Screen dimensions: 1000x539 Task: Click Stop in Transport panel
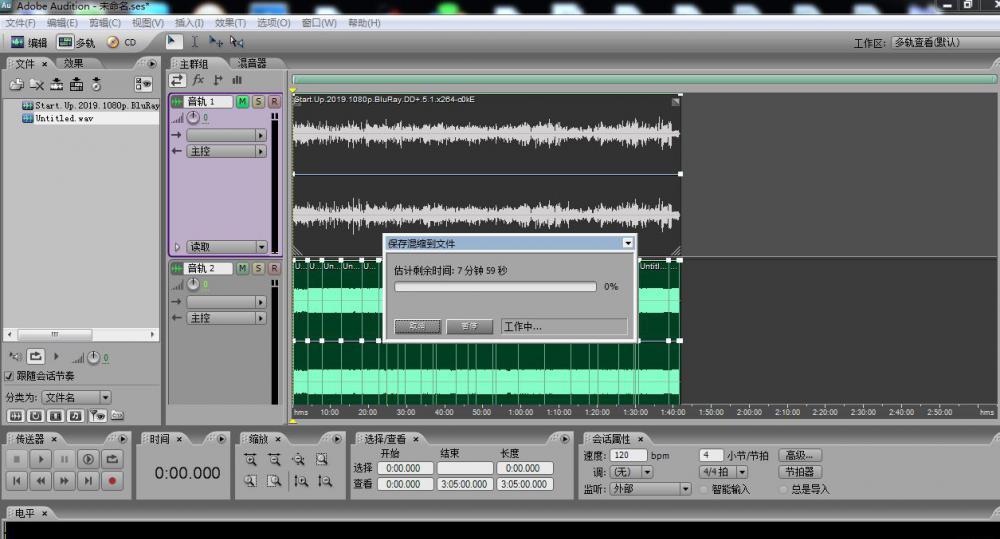17,459
